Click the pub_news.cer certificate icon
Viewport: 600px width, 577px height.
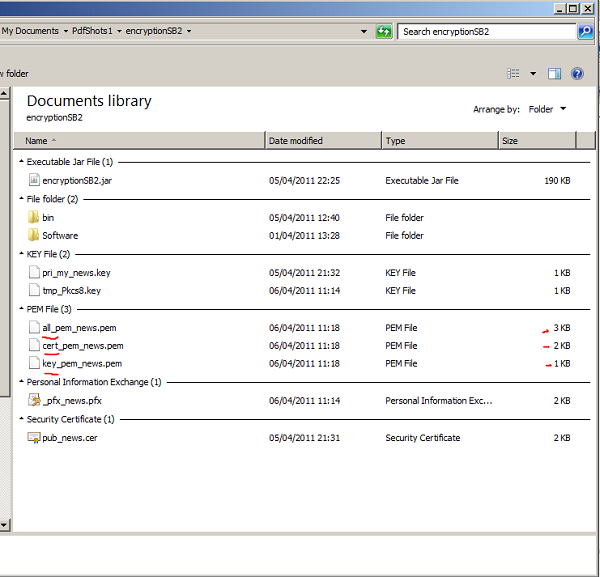coord(34,437)
